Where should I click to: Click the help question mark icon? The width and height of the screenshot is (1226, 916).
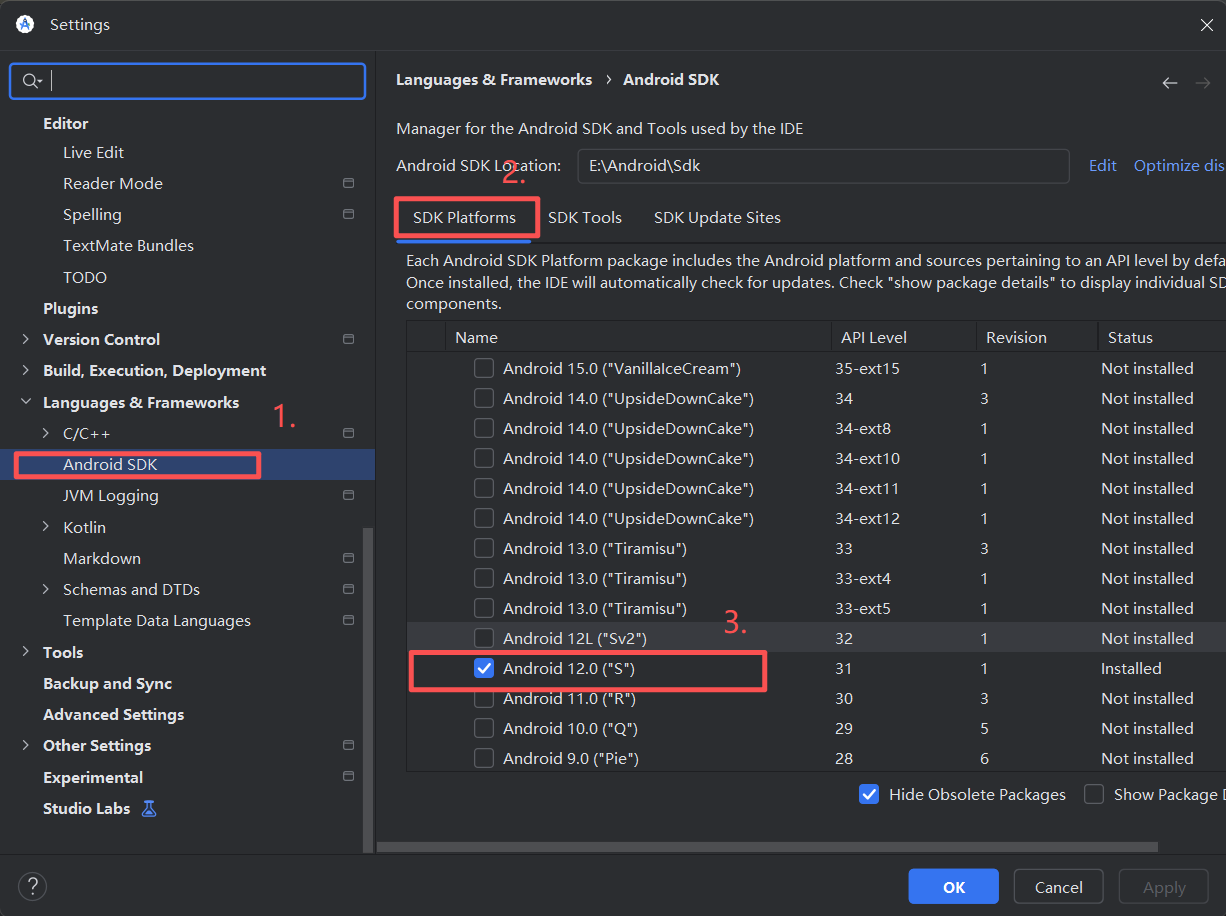click(32, 886)
